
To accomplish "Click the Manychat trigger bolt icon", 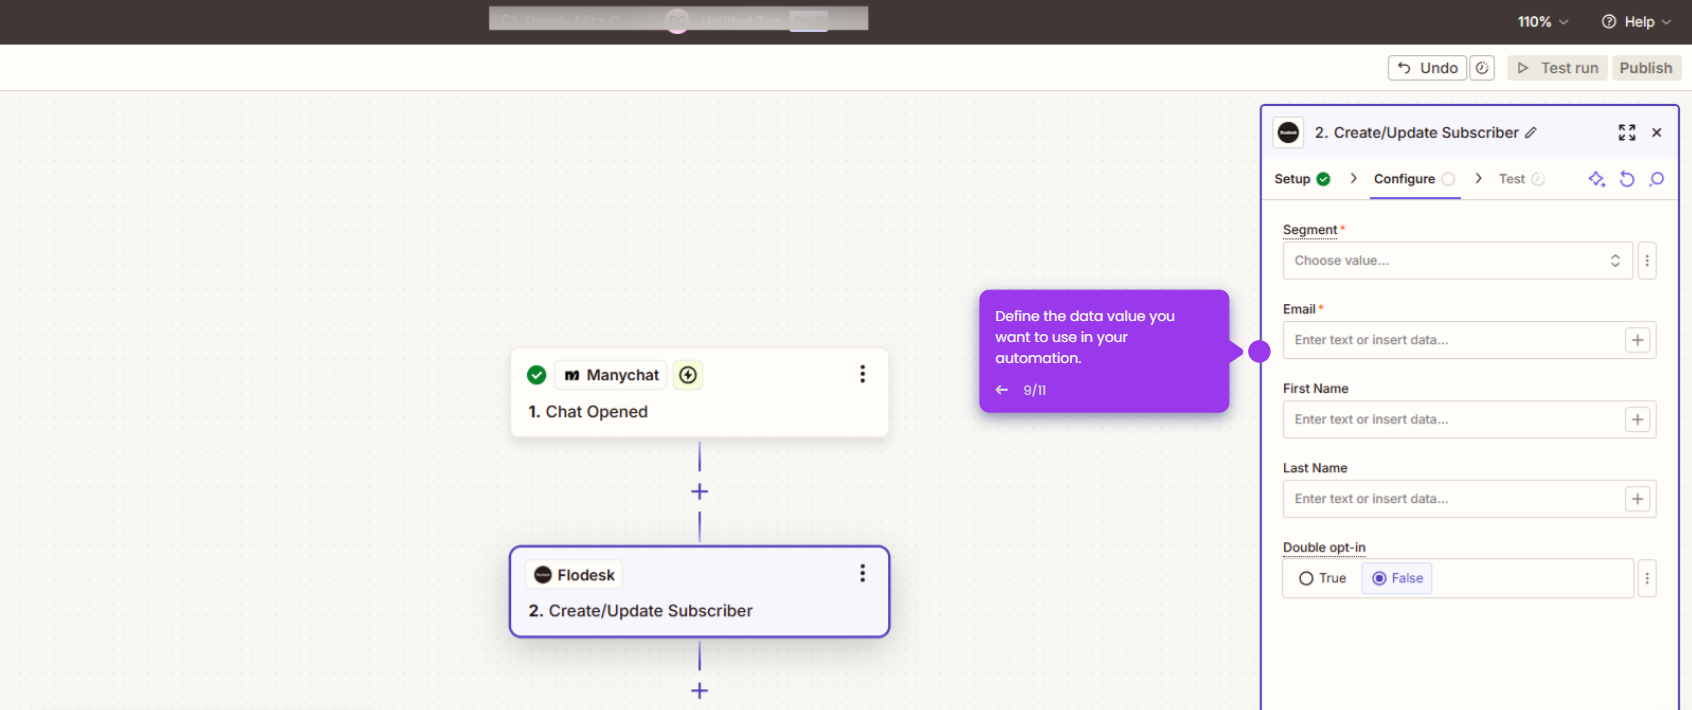I will tap(688, 375).
